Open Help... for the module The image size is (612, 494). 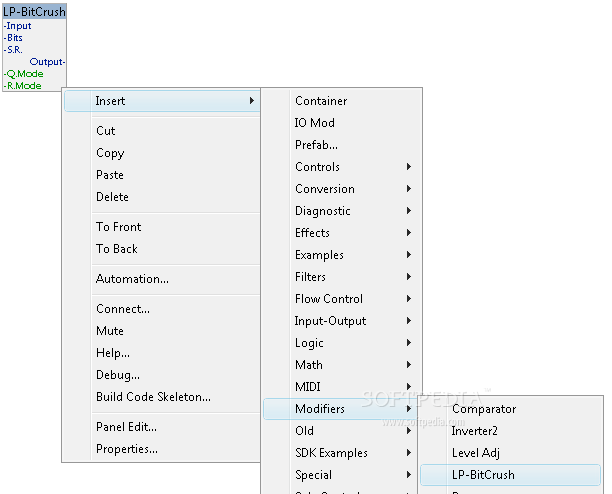point(162,353)
